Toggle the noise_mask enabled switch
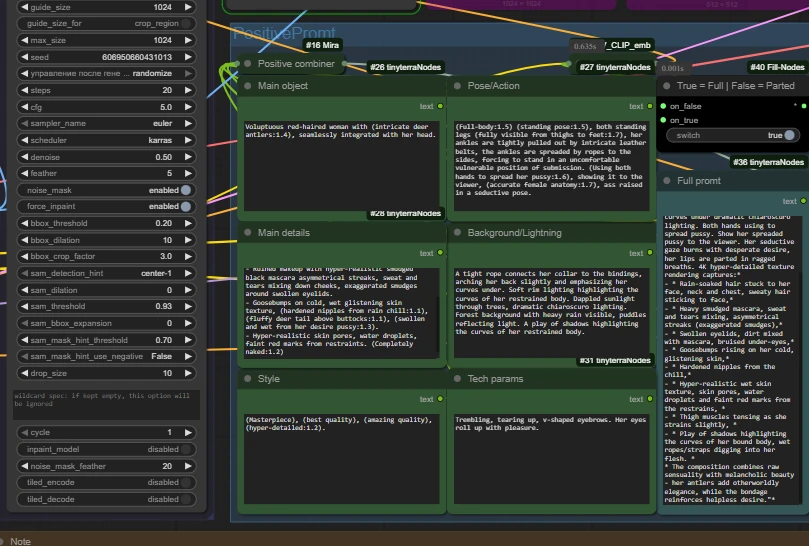Image resolution: width=809 pixels, height=546 pixels. (x=186, y=190)
